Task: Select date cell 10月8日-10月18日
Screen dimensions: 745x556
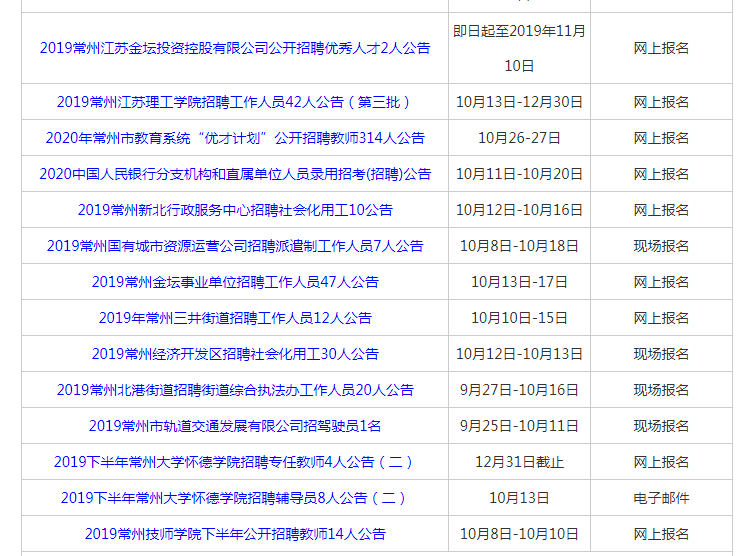Action: pos(519,246)
